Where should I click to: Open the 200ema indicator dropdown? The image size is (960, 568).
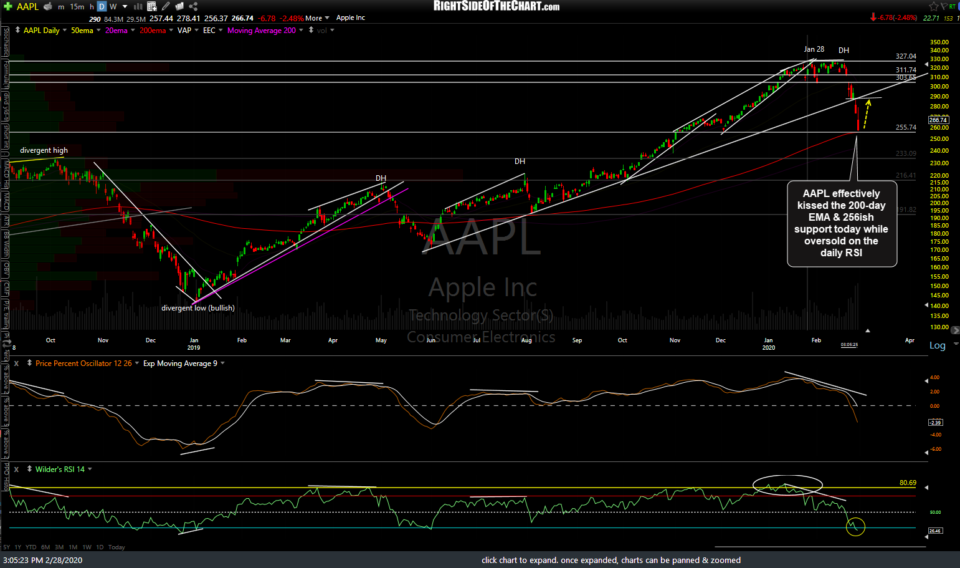click(x=171, y=30)
